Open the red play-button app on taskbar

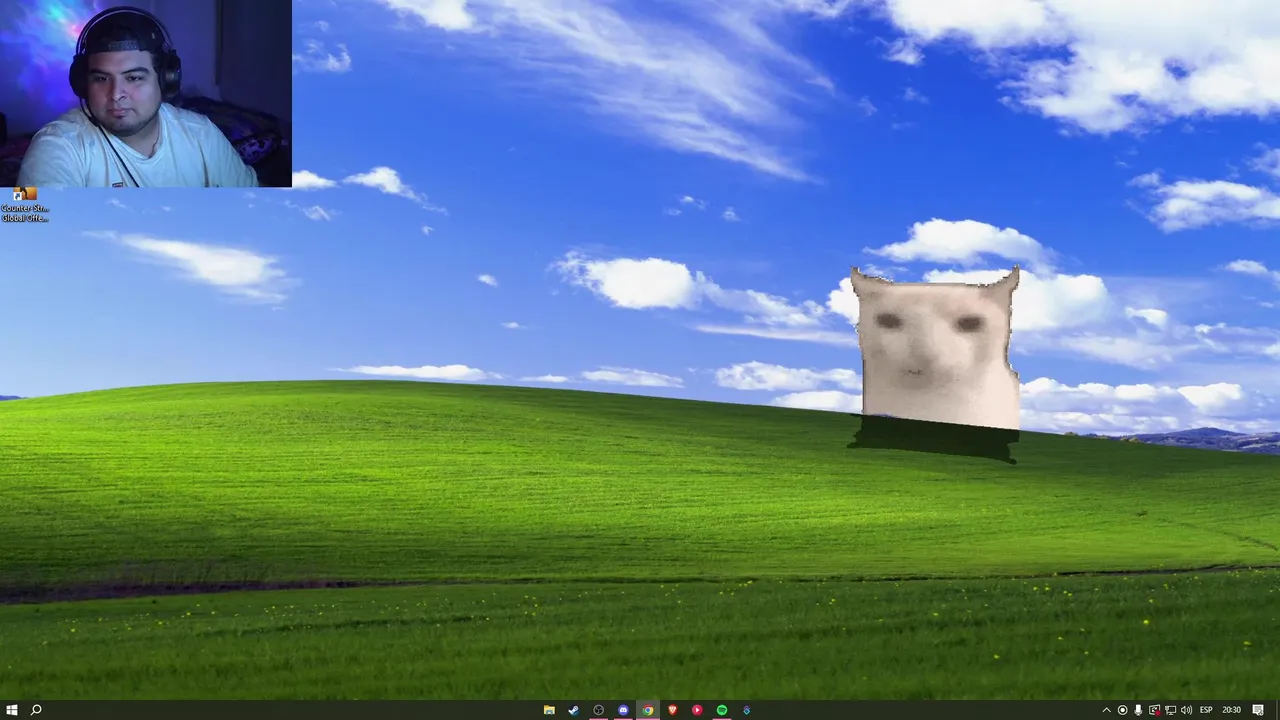coord(697,710)
